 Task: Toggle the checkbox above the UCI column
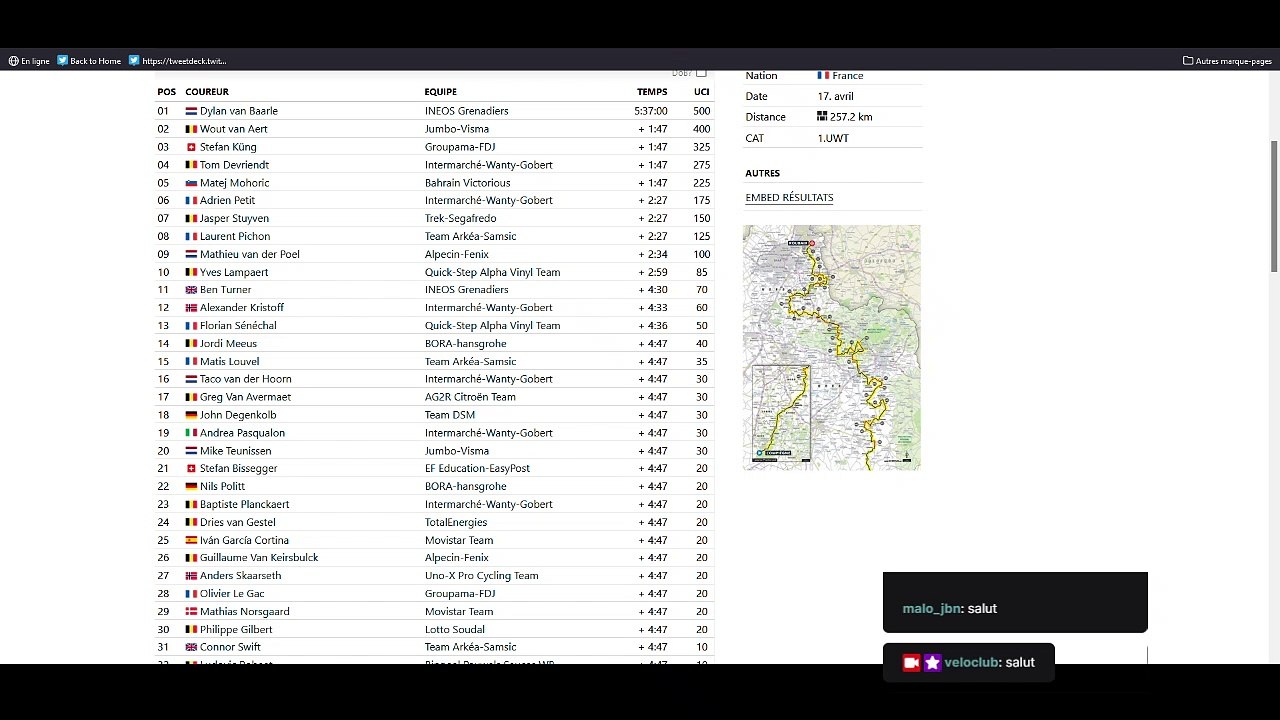click(701, 73)
